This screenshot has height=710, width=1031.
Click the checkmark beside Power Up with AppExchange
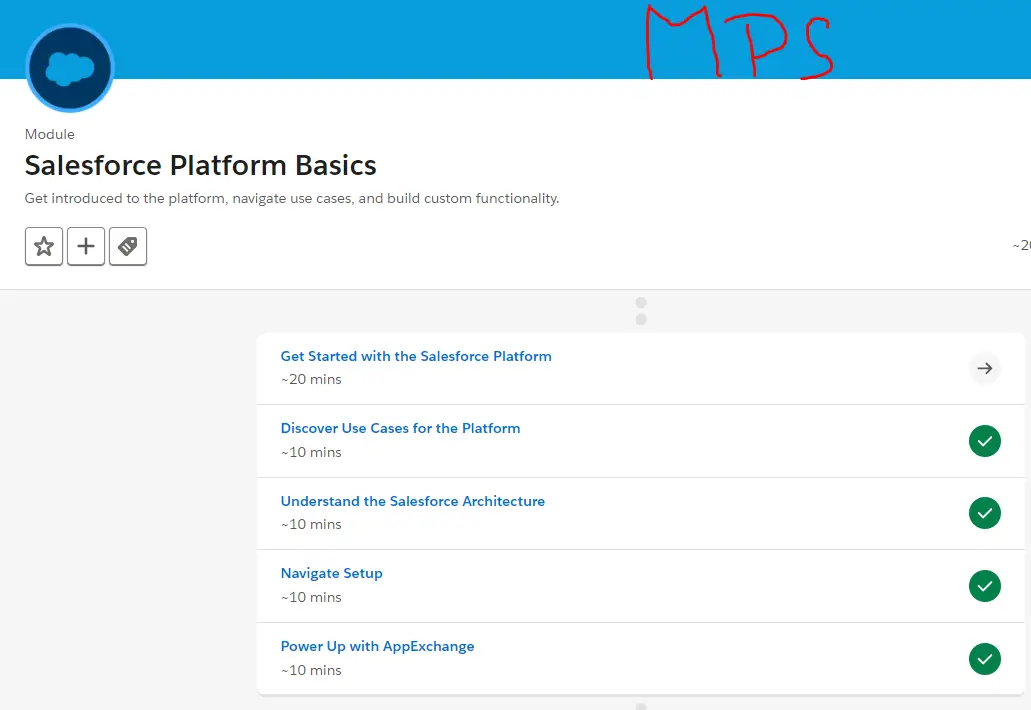tap(985, 659)
